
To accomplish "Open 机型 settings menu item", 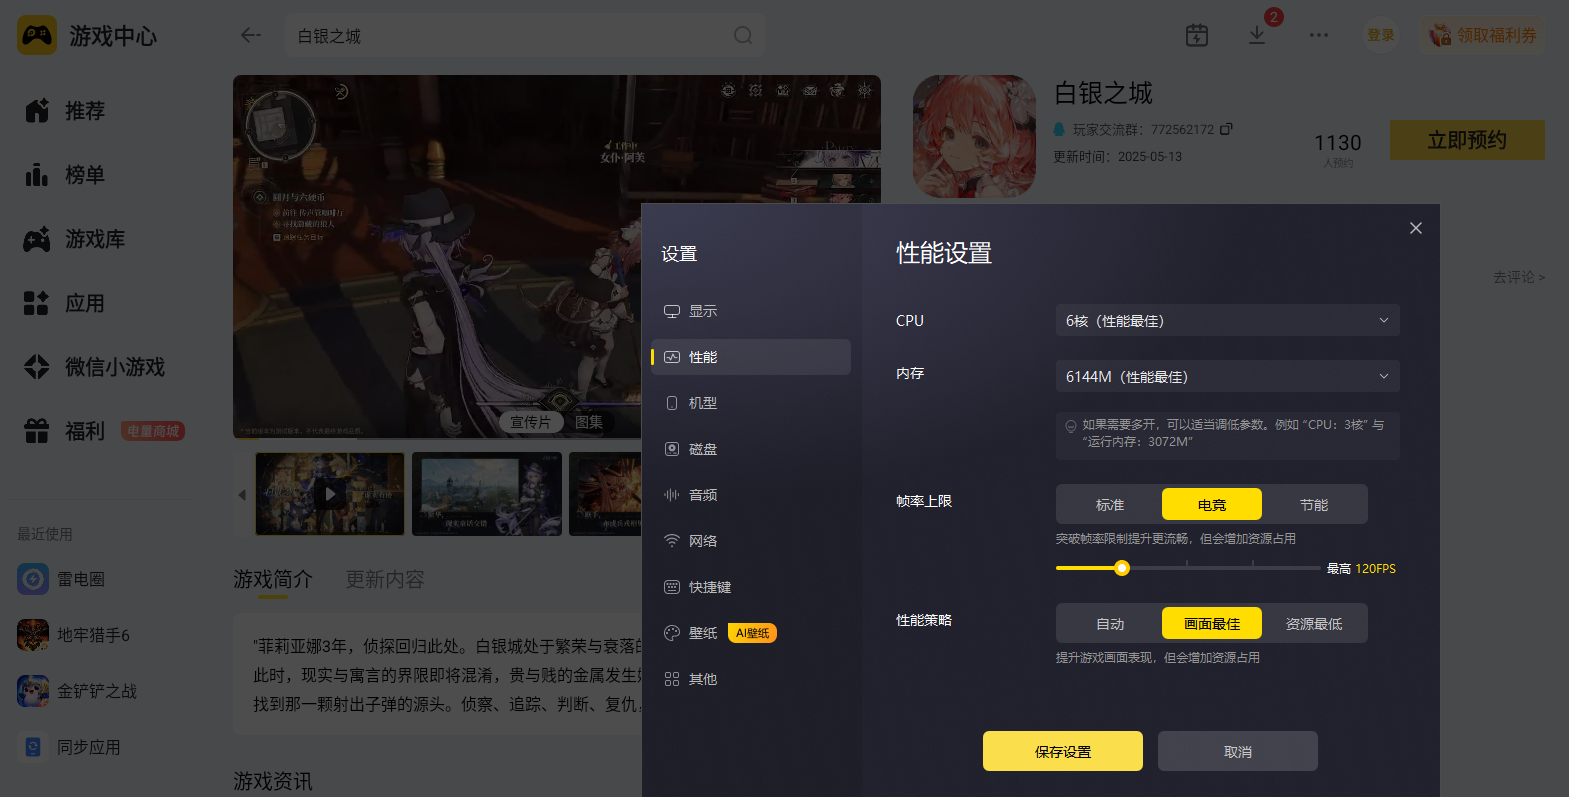I will pyautogui.click(x=751, y=403).
